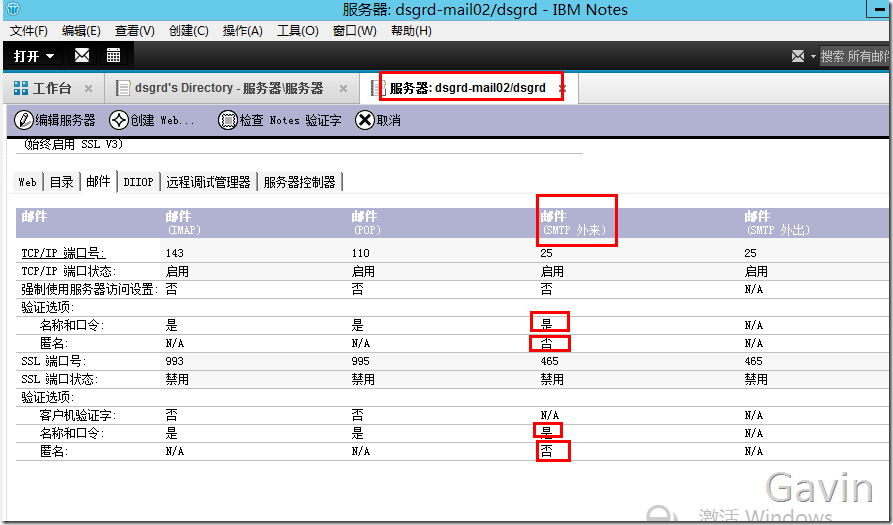893x525 pixels.
Task: Switch to the Web ports tab
Action: (27, 182)
